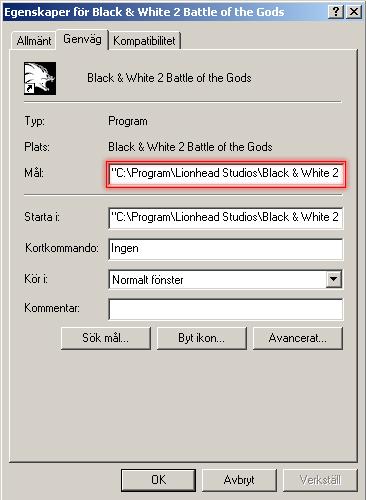The width and height of the screenshot is (366, 500).
Task: Confirm the dialog with OK
Action: pos(158,480)
